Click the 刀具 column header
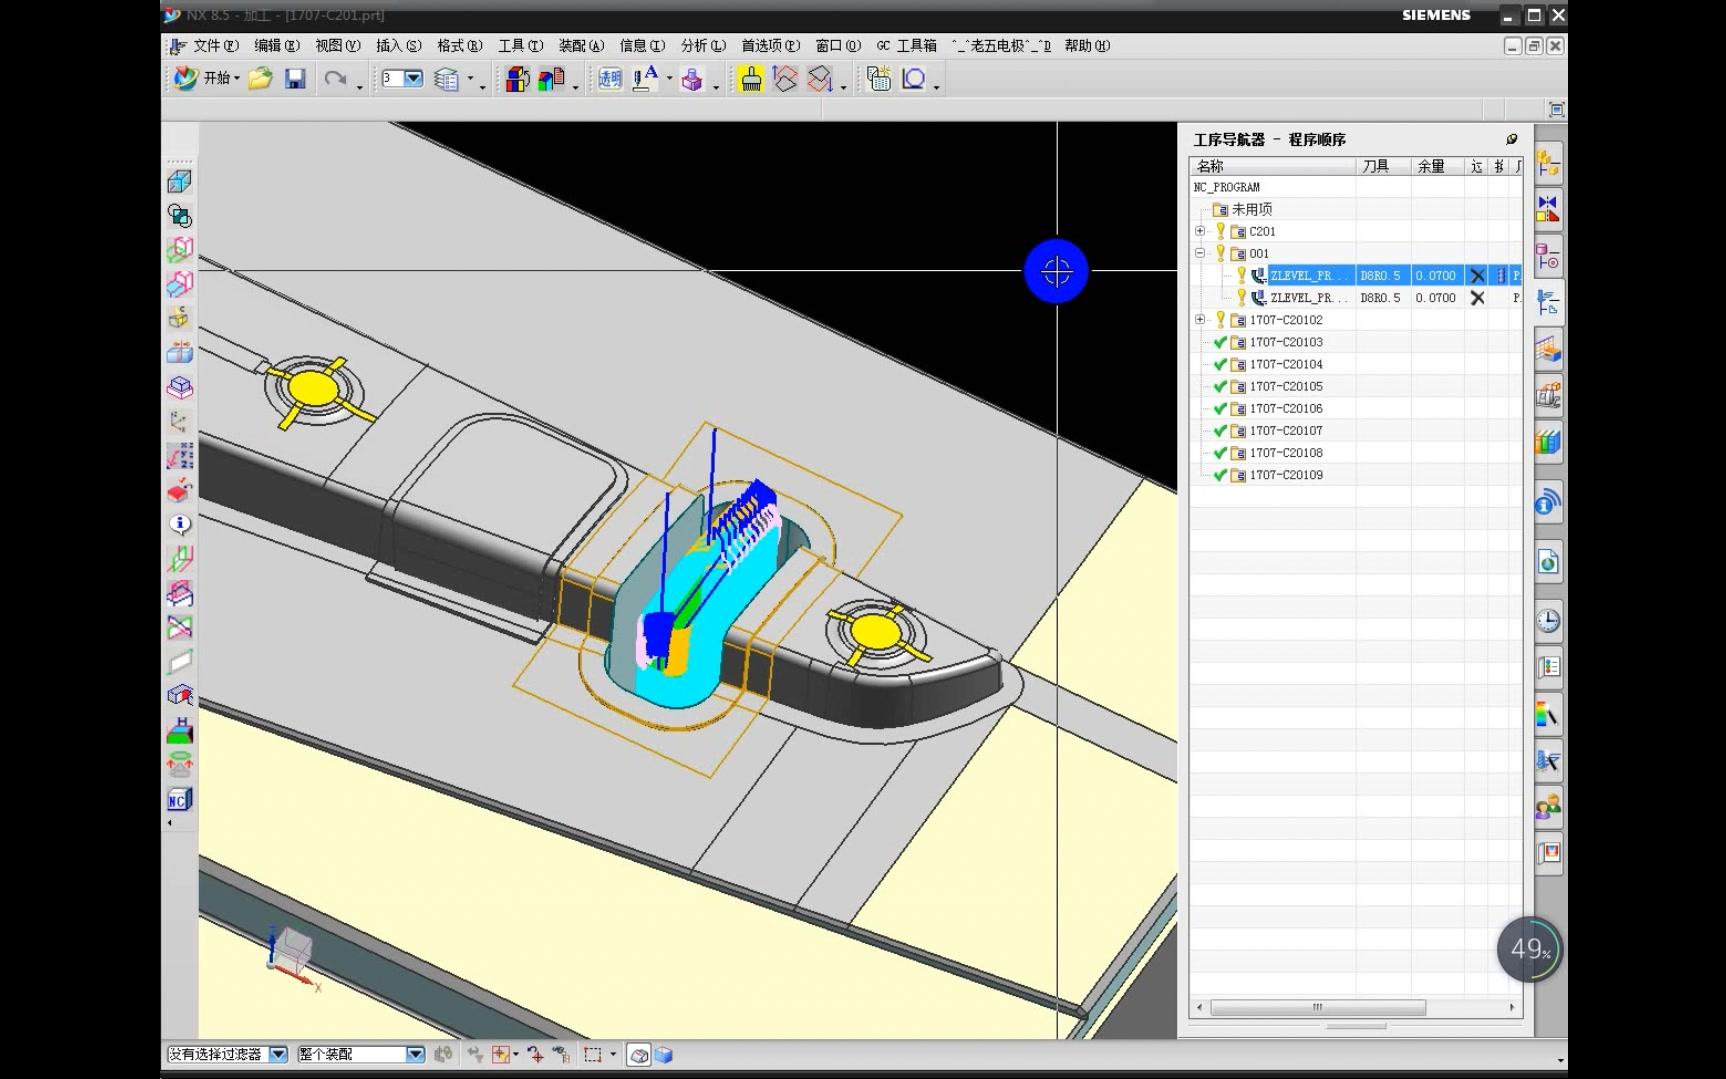 coord(1376,166)
